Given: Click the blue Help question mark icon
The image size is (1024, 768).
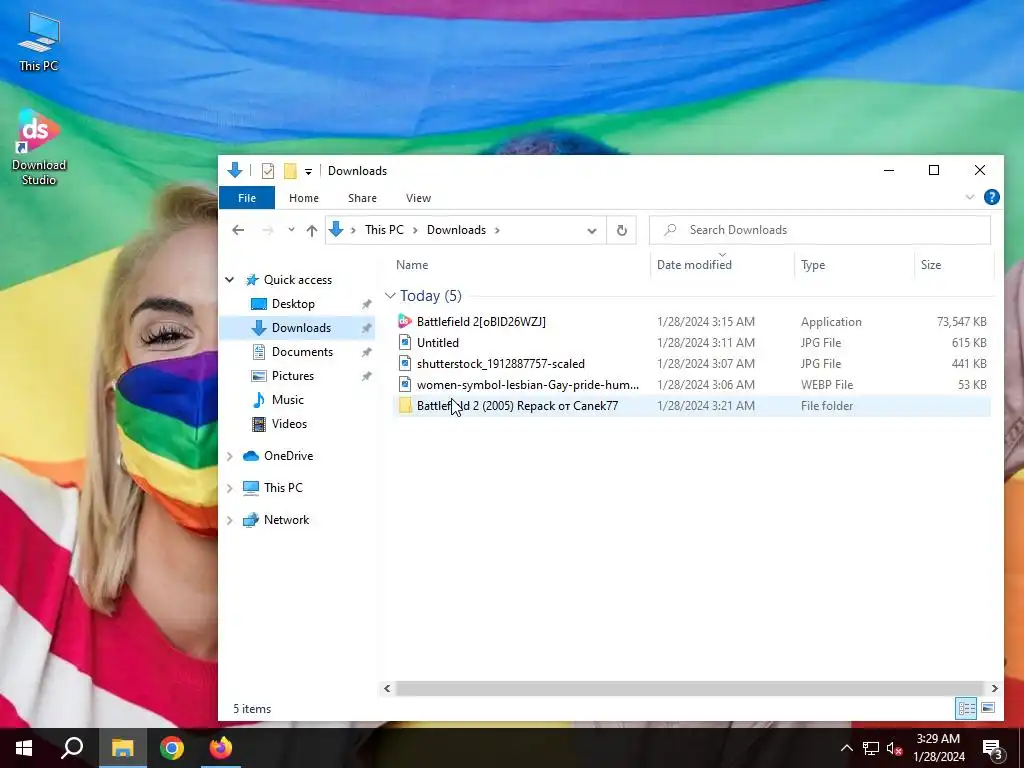Looking at the screenshot, I should tap(991, 197).
